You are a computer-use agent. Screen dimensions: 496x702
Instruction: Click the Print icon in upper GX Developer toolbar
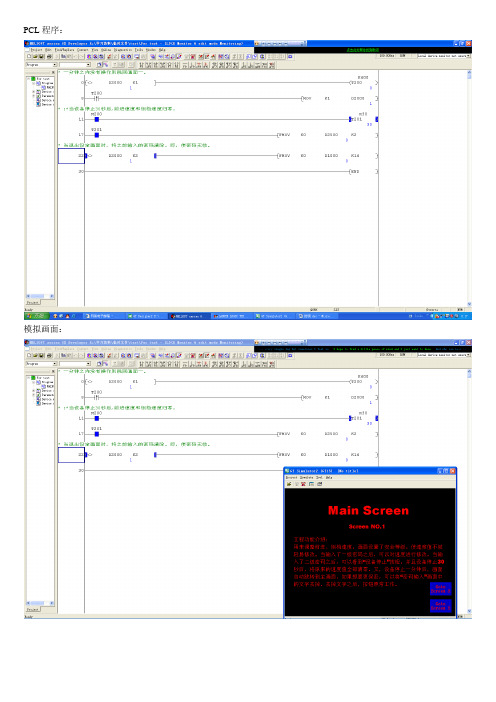pos(49,57)
